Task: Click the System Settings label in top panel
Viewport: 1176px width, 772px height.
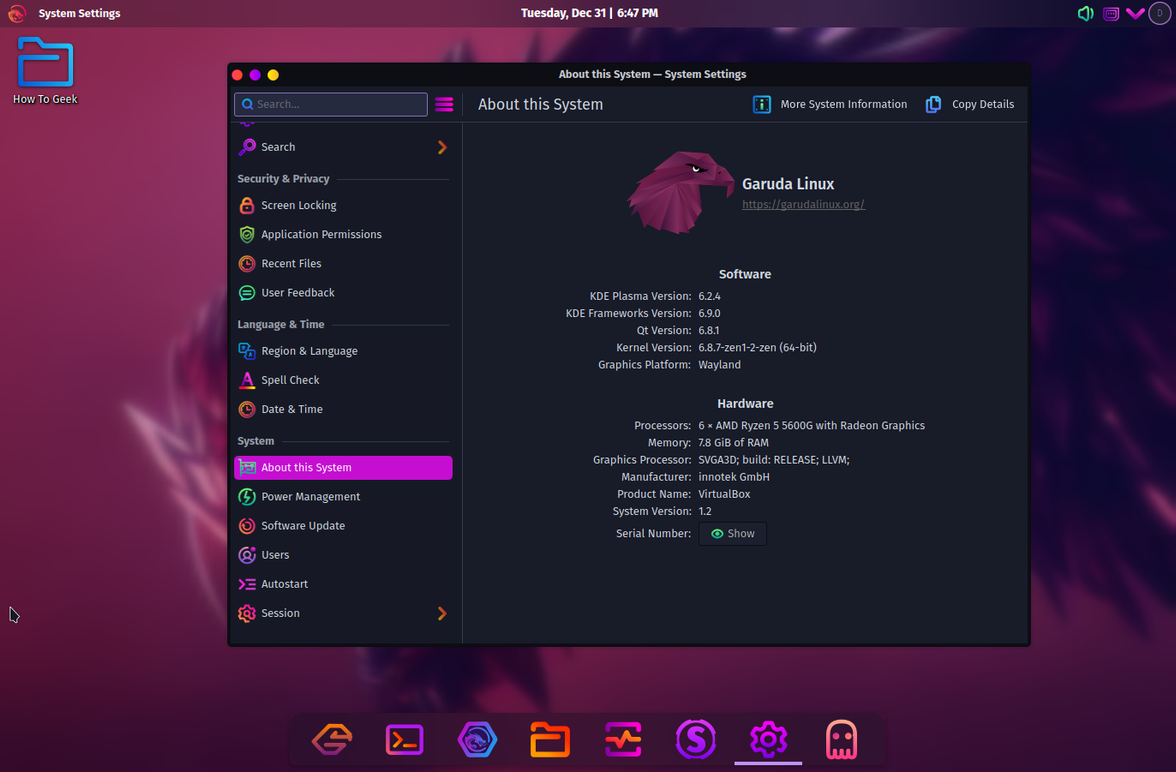Action: point(80,14)
